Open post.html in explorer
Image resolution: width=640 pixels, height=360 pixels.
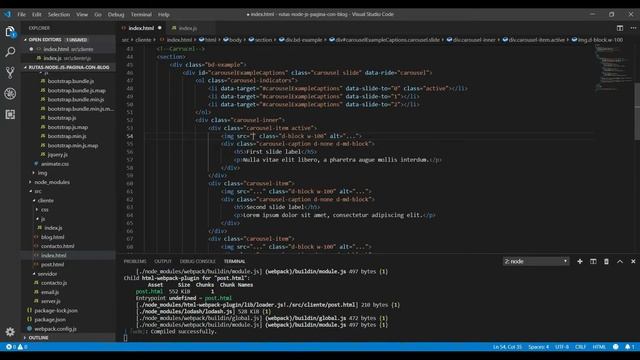point(52,264)
